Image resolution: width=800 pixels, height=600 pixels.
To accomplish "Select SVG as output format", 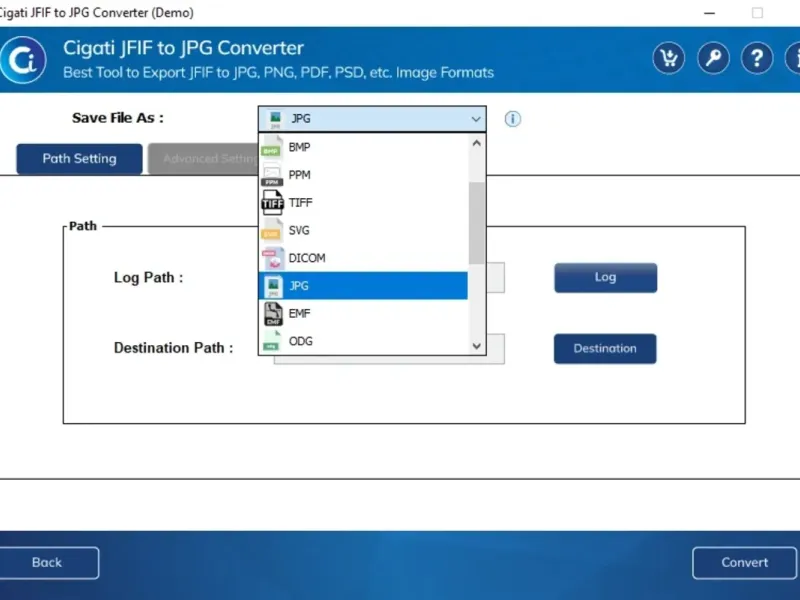I will coord(363,230).
